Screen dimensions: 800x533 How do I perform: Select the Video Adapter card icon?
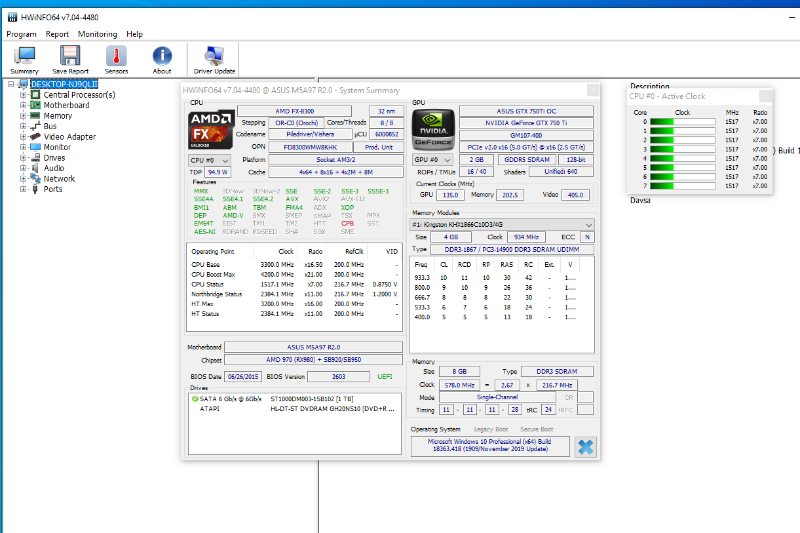click(x=35, y=137)
